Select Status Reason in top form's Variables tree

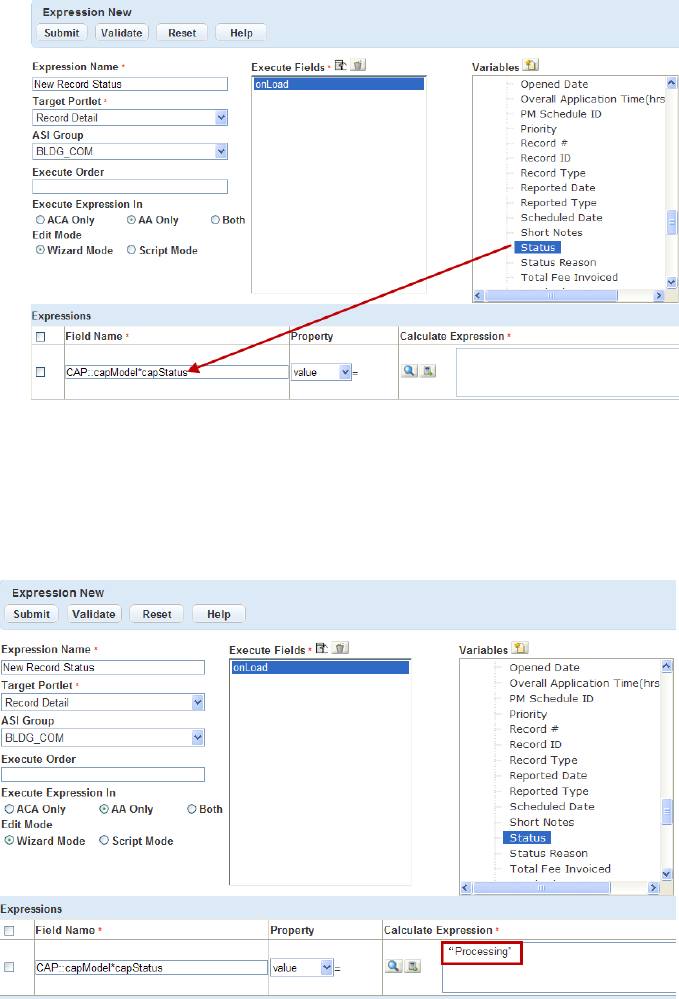[x=559, y=262]
